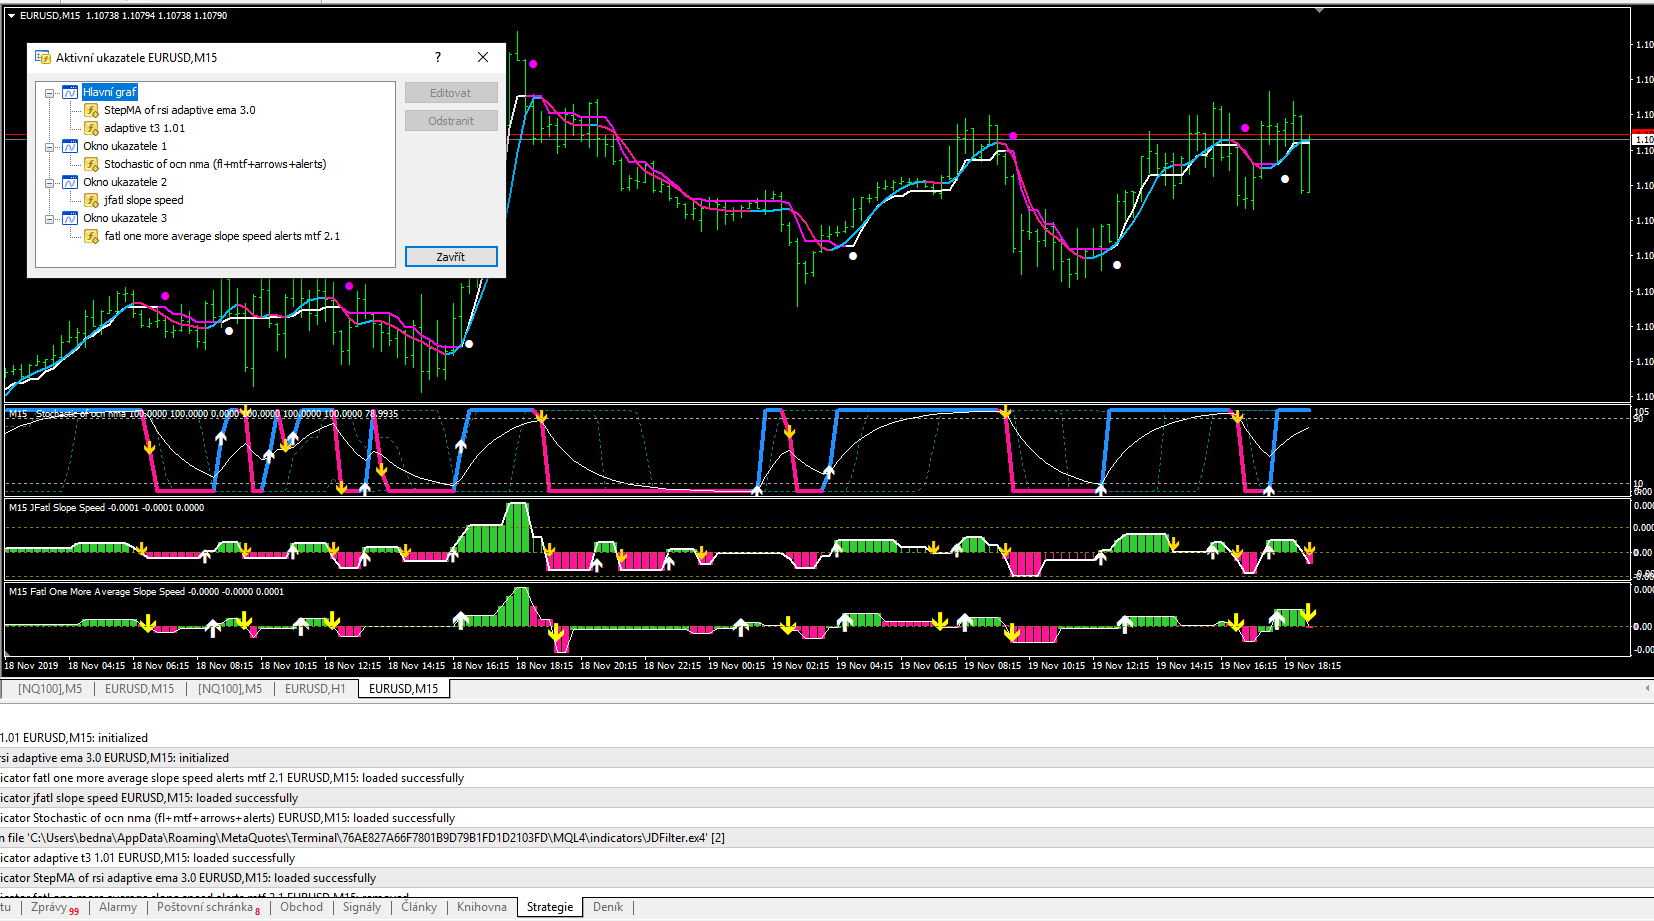This screenshot has height=921, width=1654.
Task: Click the Stochastic of ocn nma indicator icon
Action: [91, 164]
